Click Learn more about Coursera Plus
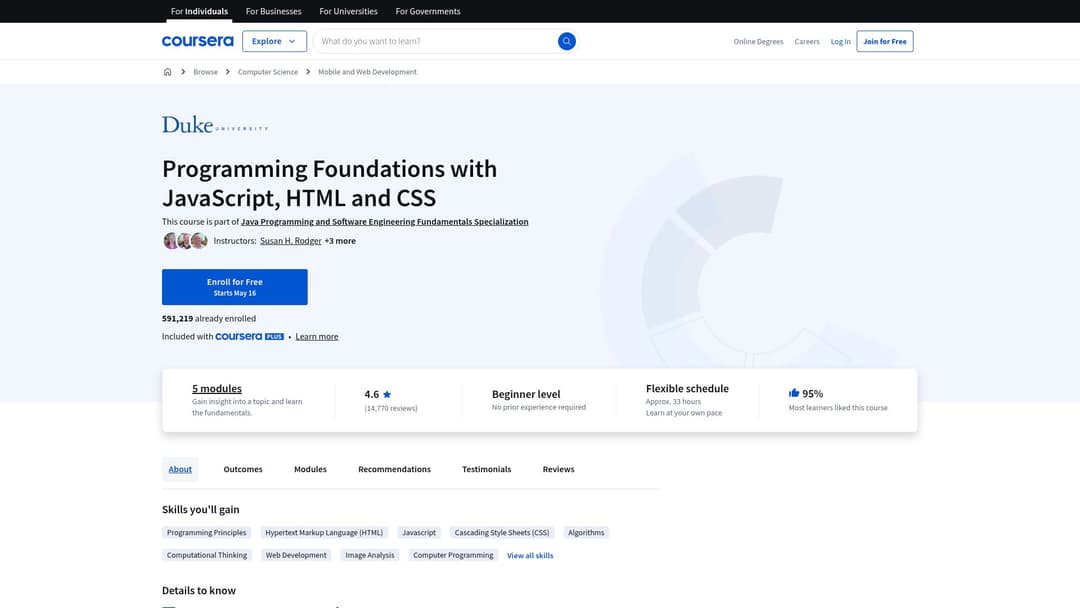The width and height of the screenshot is (1080, 608). point(317,337)
